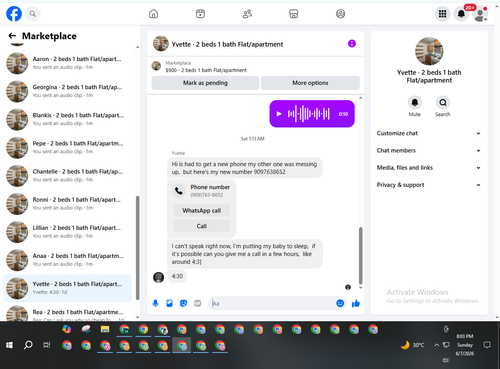Viewport: 500px width, 369px height.
Task: Click large listing photo in info panel
Action: tap(429, 51)
